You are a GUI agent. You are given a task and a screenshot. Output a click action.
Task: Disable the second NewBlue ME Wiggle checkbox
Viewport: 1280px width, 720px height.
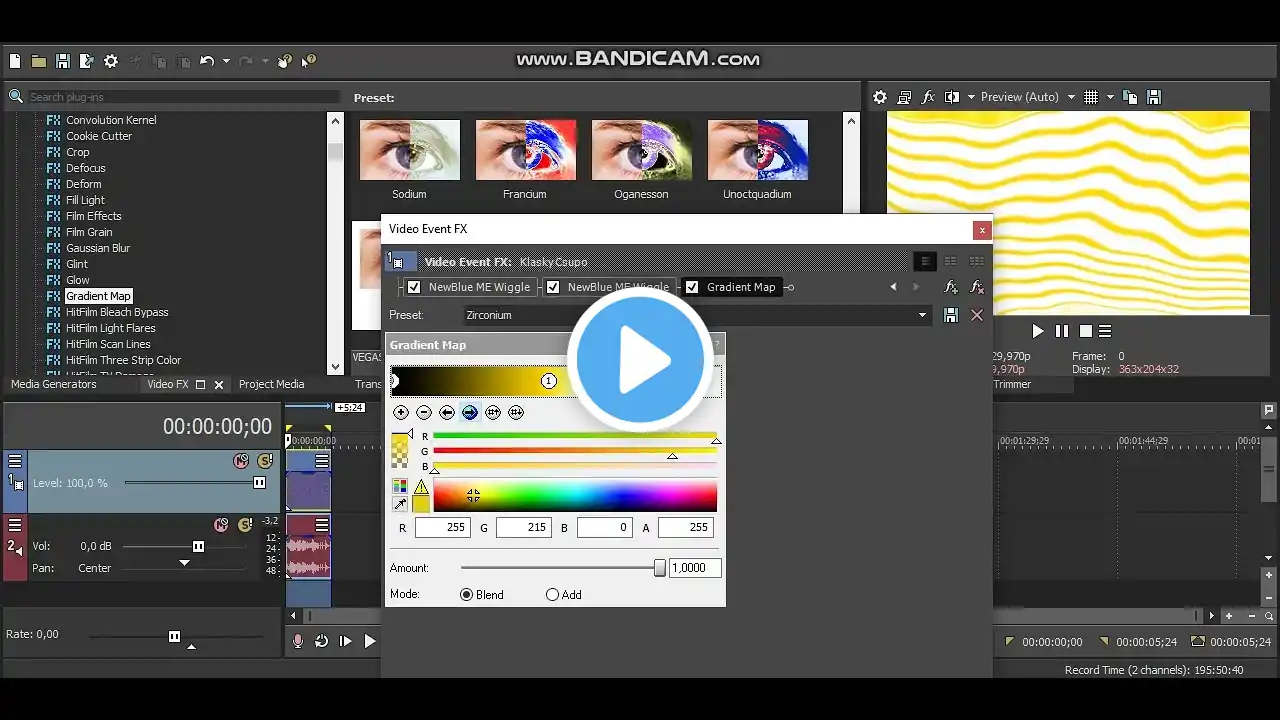click(553, 287)
